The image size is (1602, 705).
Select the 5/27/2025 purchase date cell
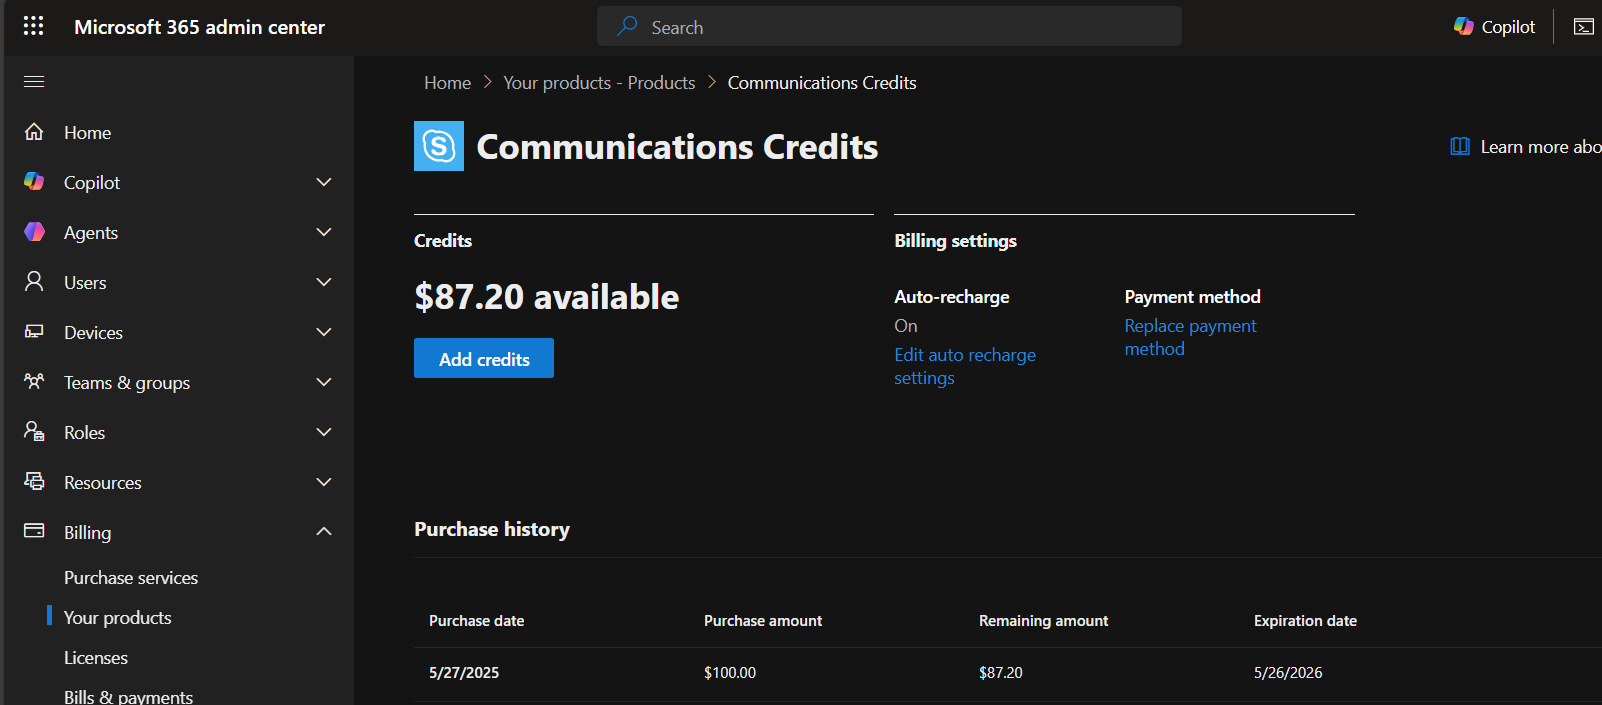(x=464, y=673)
